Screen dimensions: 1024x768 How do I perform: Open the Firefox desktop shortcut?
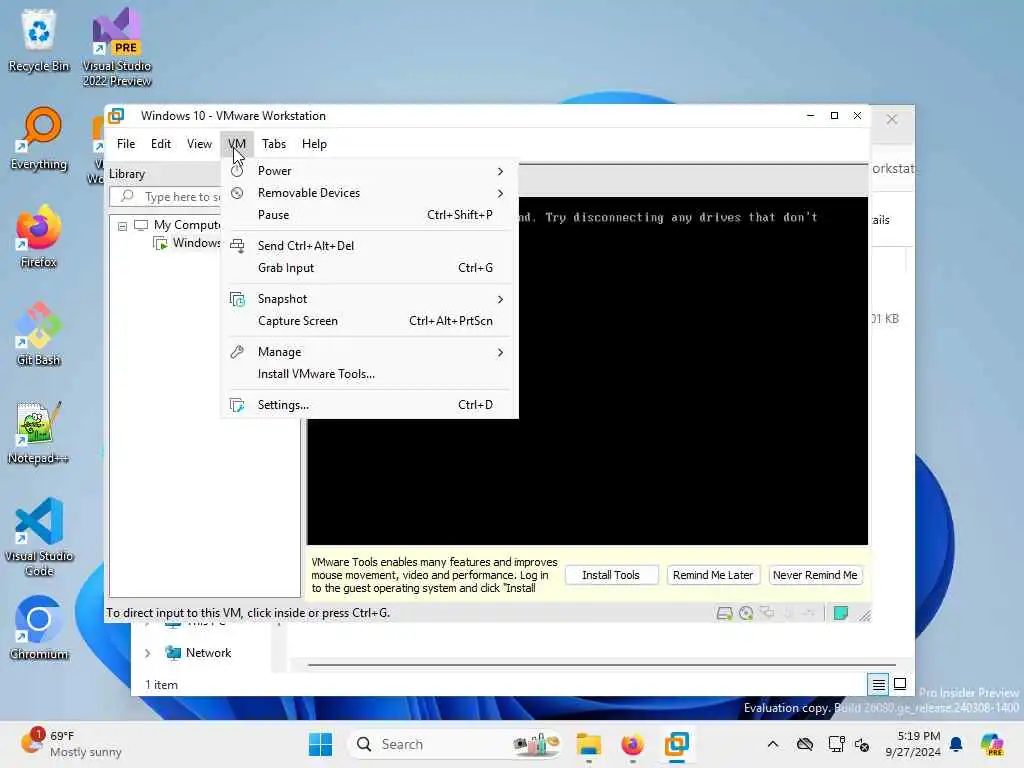[x=39, y=236]
